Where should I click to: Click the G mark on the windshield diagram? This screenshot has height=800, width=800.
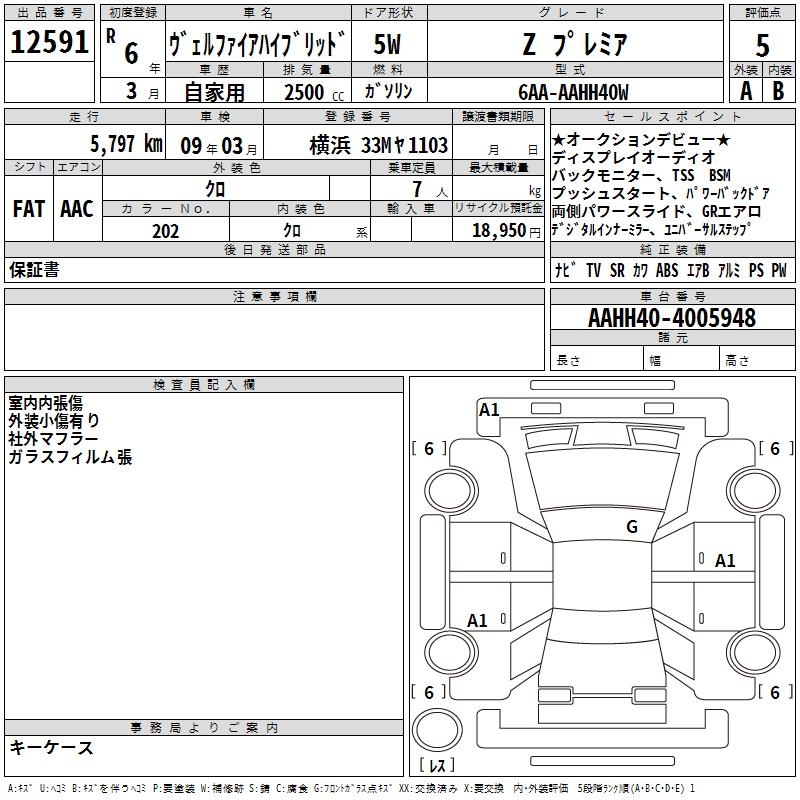click(632, 527)
